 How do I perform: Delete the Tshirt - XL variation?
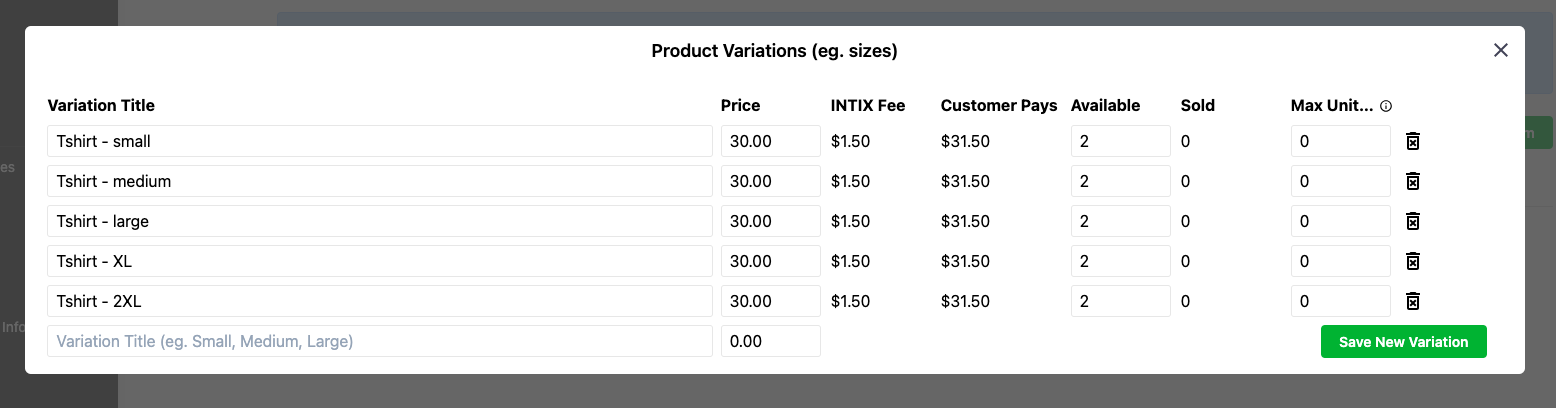pos(1413,261)
